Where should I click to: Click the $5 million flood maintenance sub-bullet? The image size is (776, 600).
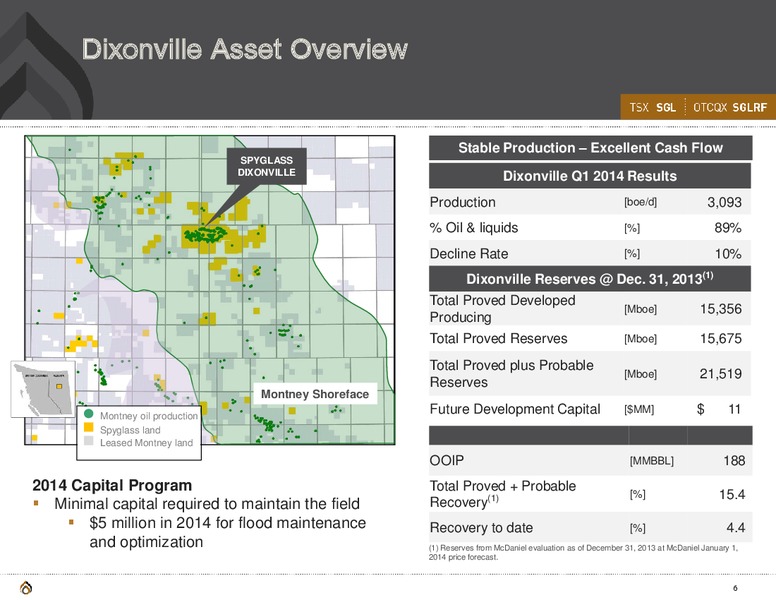point(228,532)
